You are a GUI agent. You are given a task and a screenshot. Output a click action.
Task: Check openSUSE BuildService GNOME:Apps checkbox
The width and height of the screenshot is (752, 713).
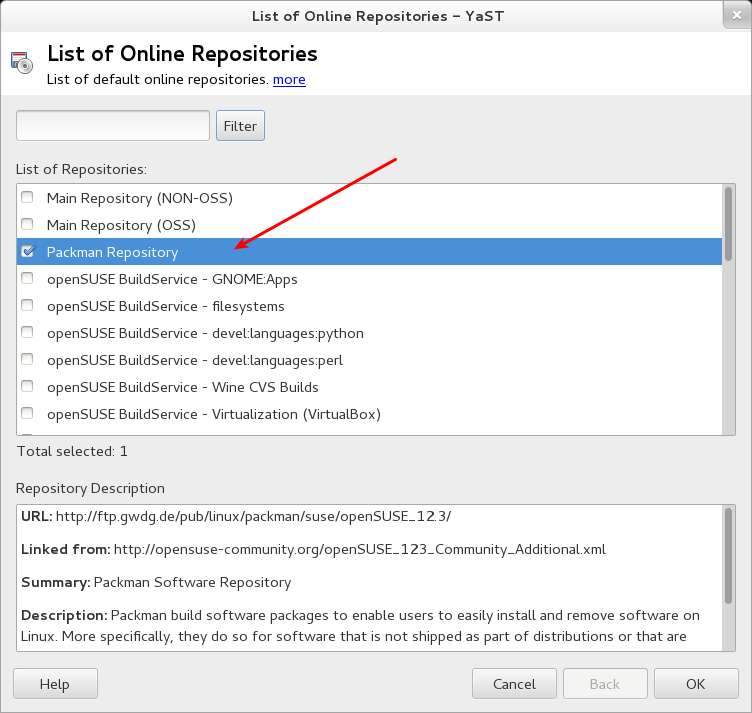[x=27, y=278]
